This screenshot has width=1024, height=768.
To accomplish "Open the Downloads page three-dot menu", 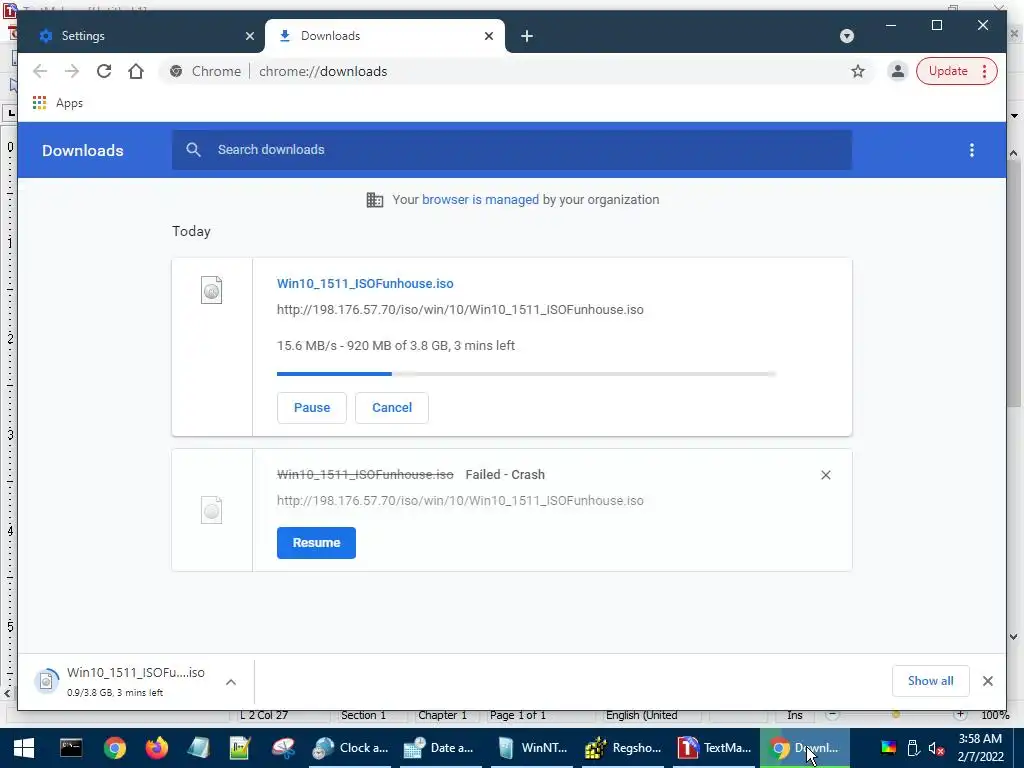I will point(972,150).
